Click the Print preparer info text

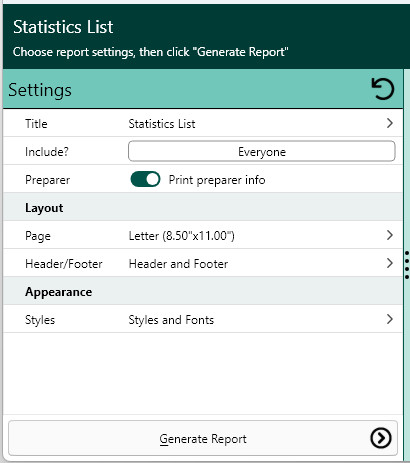coord(217,180)
